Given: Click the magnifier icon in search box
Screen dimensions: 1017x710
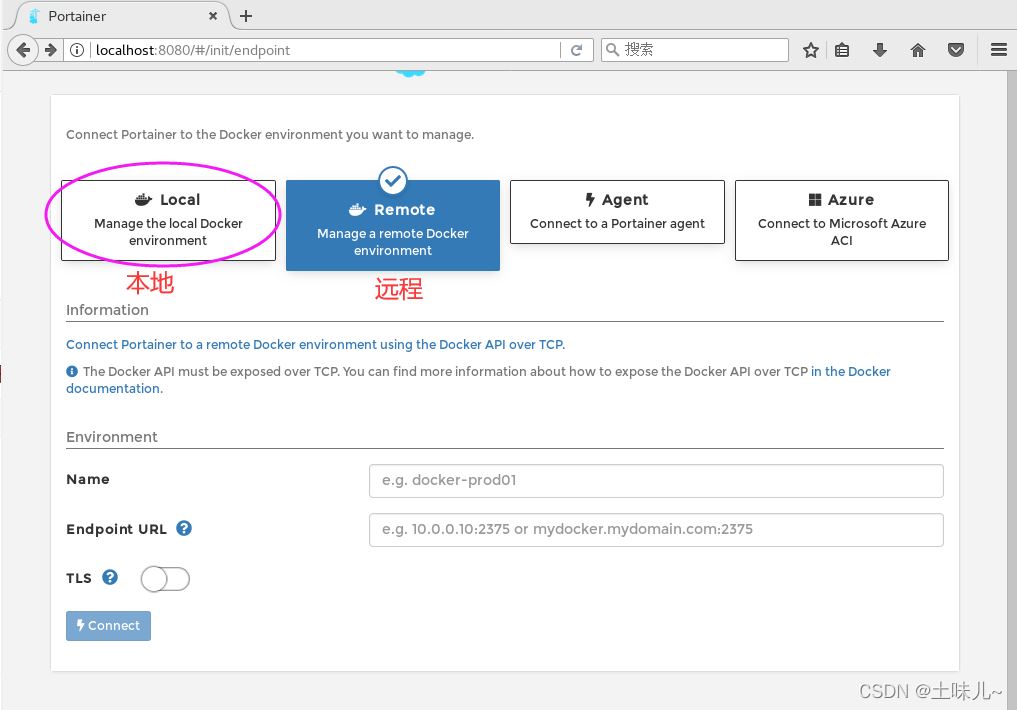Looking at the screenshot, I should click(x=612, y=49).
